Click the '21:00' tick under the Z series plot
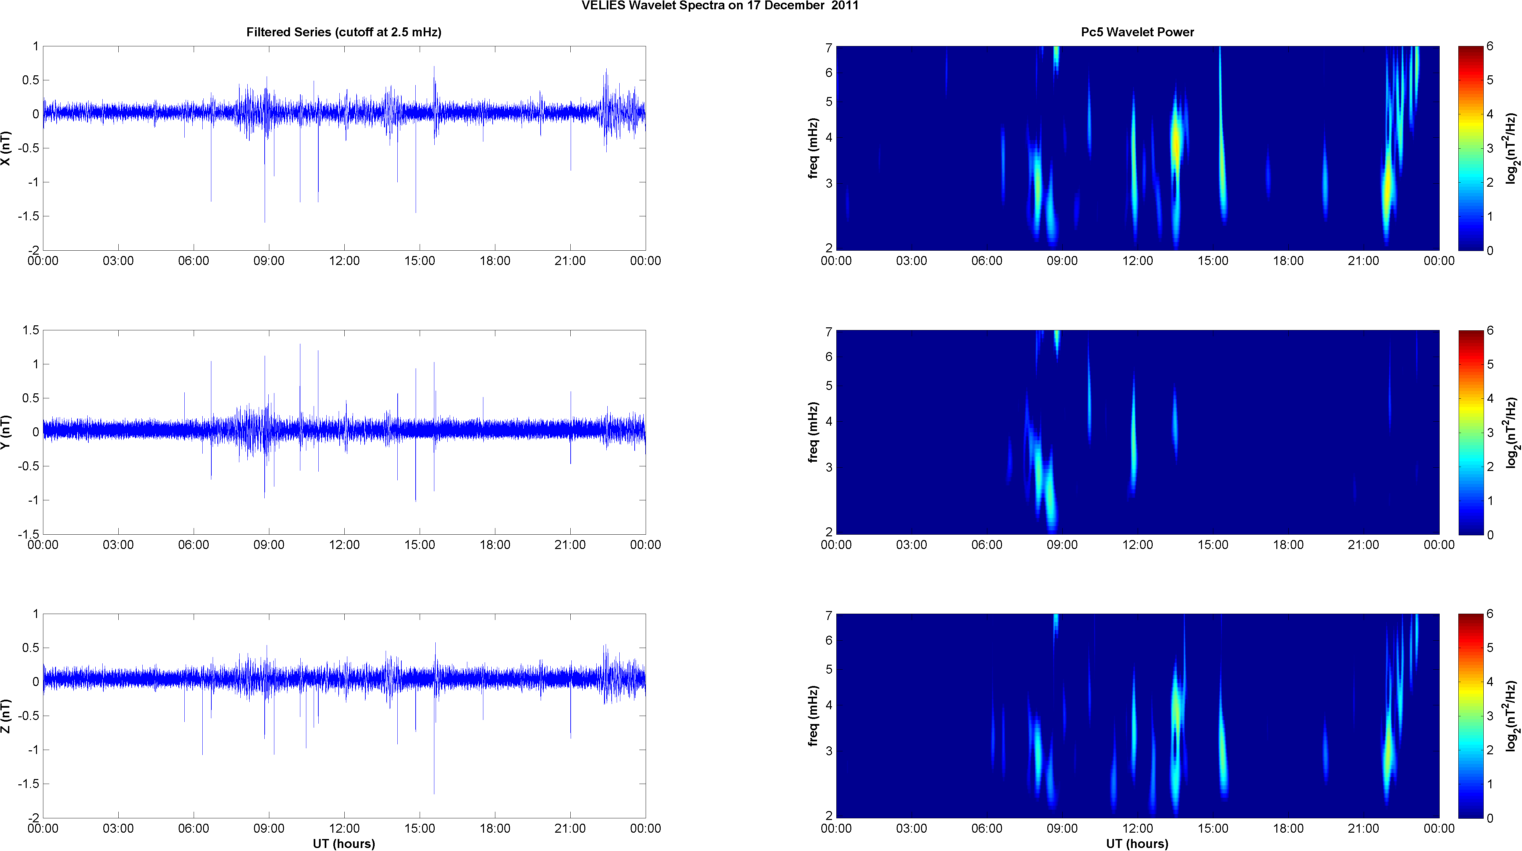Viewport: 1522px width, 851px height. [x=570, y=828]
